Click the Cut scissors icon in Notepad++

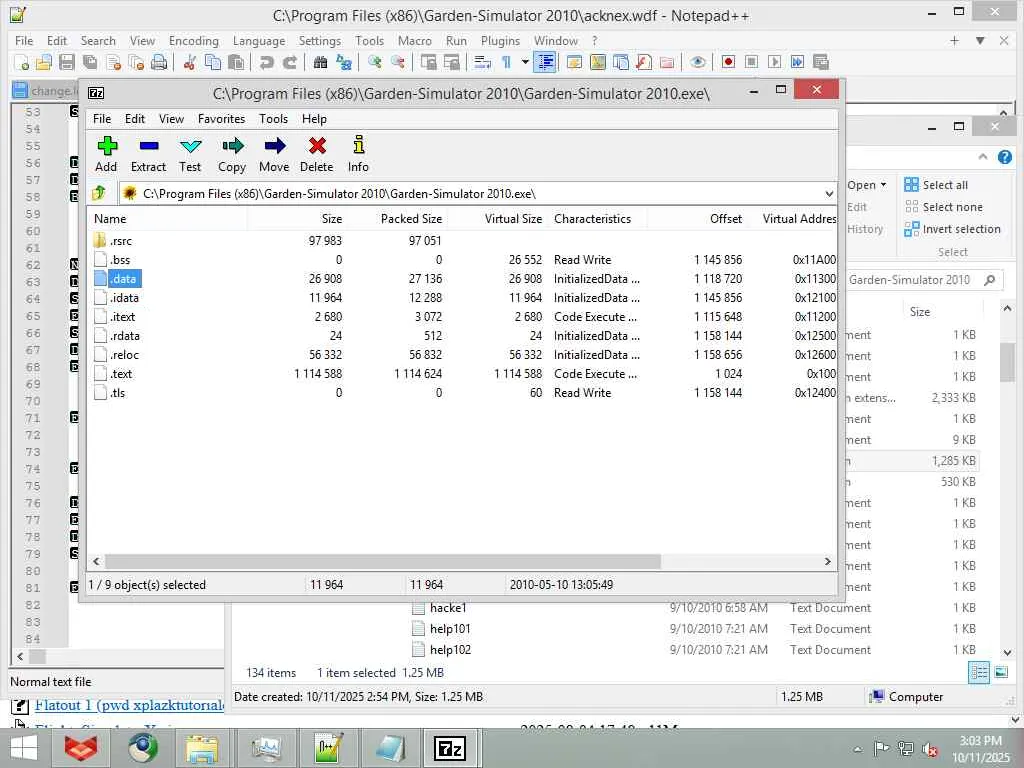[x=189, y=62]
